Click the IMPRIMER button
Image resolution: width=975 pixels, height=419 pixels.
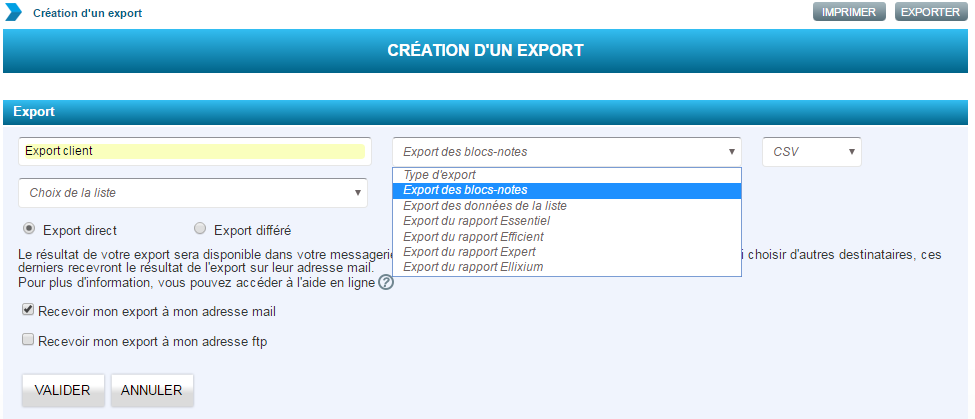(849, 12)
